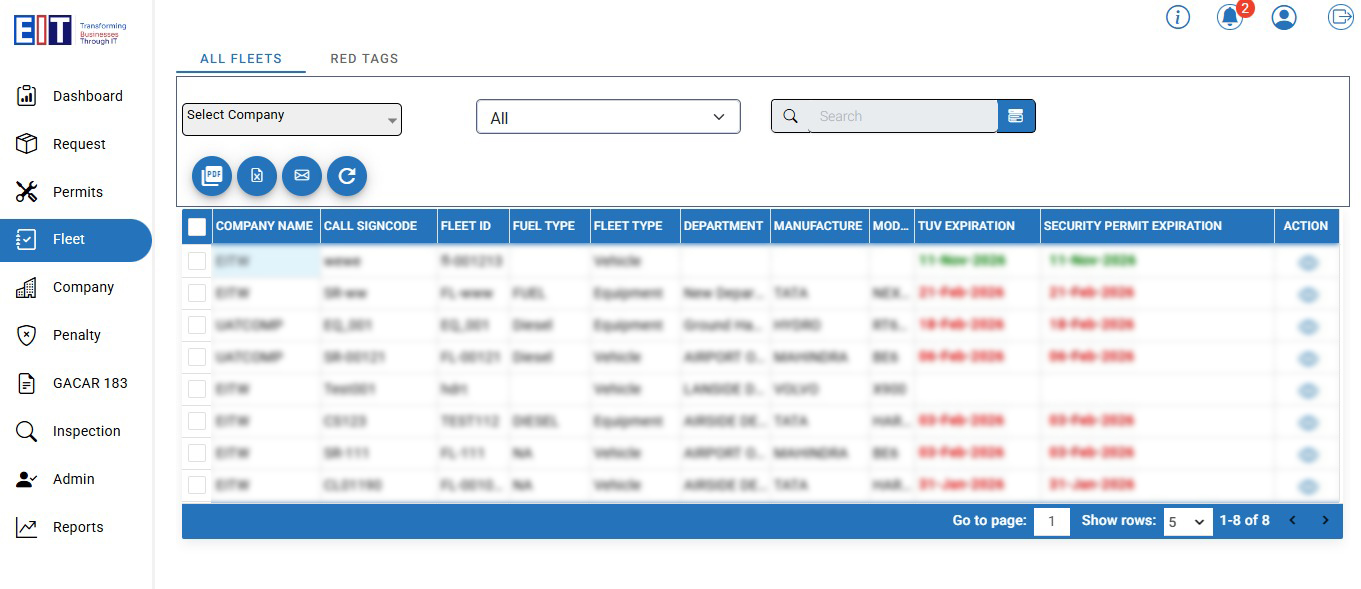Switch to the ALL FLEETS tab
Screen dimensions: 1361x589
click(241, 59)
